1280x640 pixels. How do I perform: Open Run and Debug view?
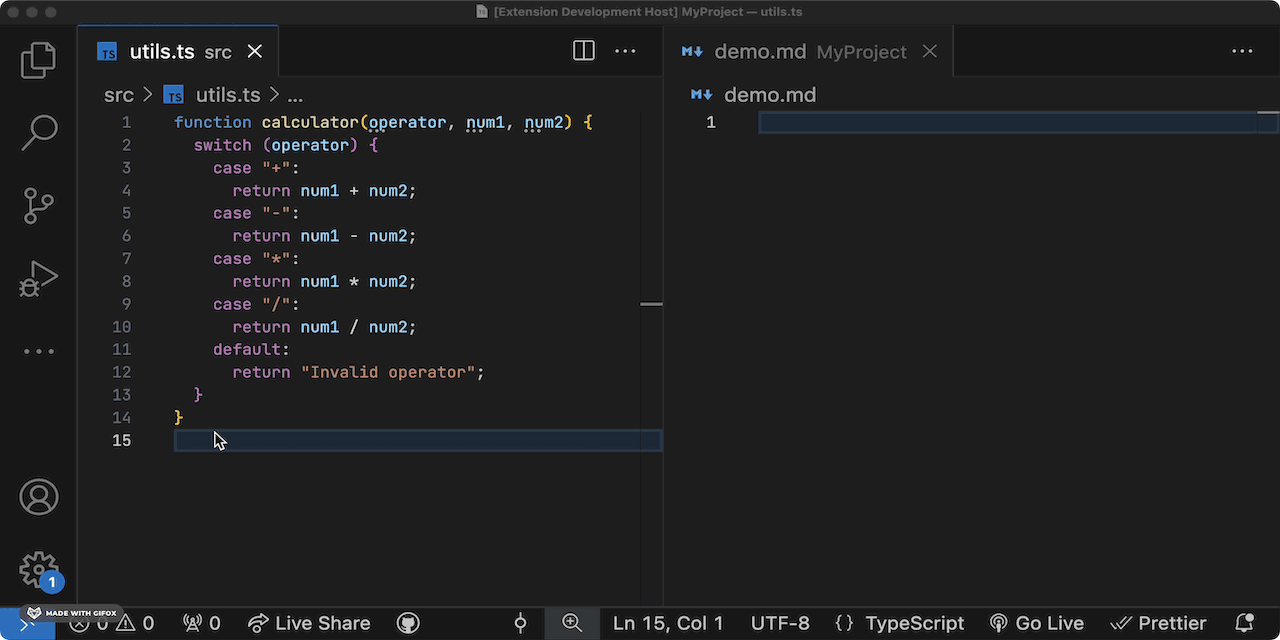pos(38,278)
